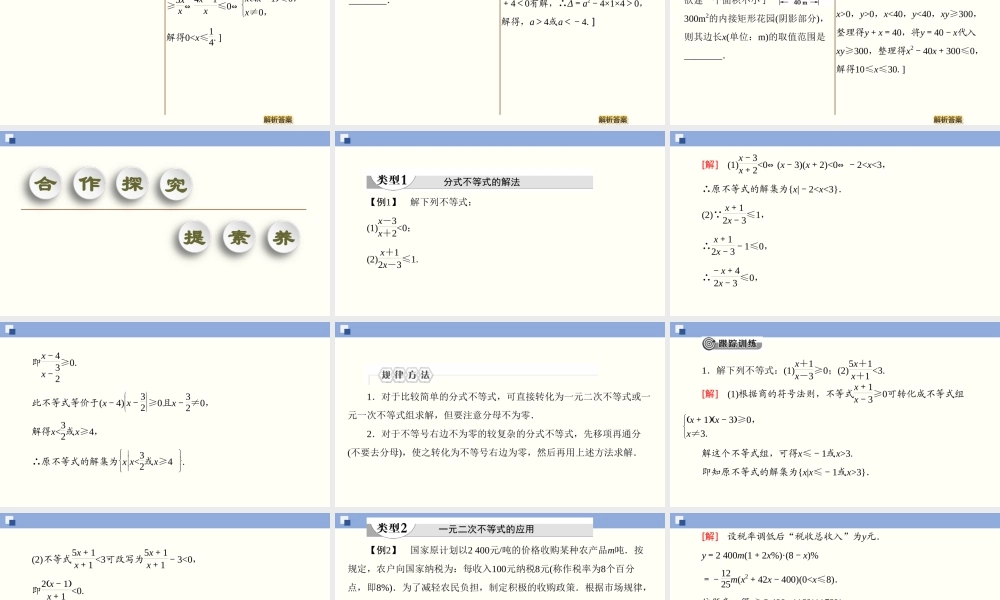Click the blue corner bookmark icon on the 合作探究 slide

pyautogui.click(x=12, y=138)
